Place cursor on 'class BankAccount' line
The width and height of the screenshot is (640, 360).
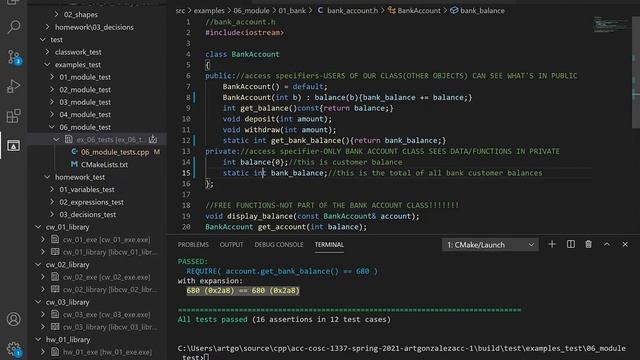click(x=242, y=54)
